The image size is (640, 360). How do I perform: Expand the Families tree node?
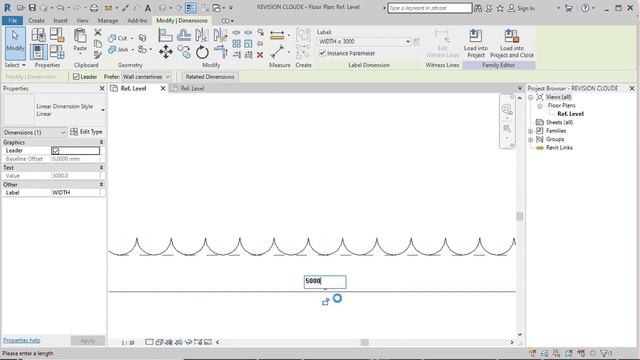click(x=531, y=131)
